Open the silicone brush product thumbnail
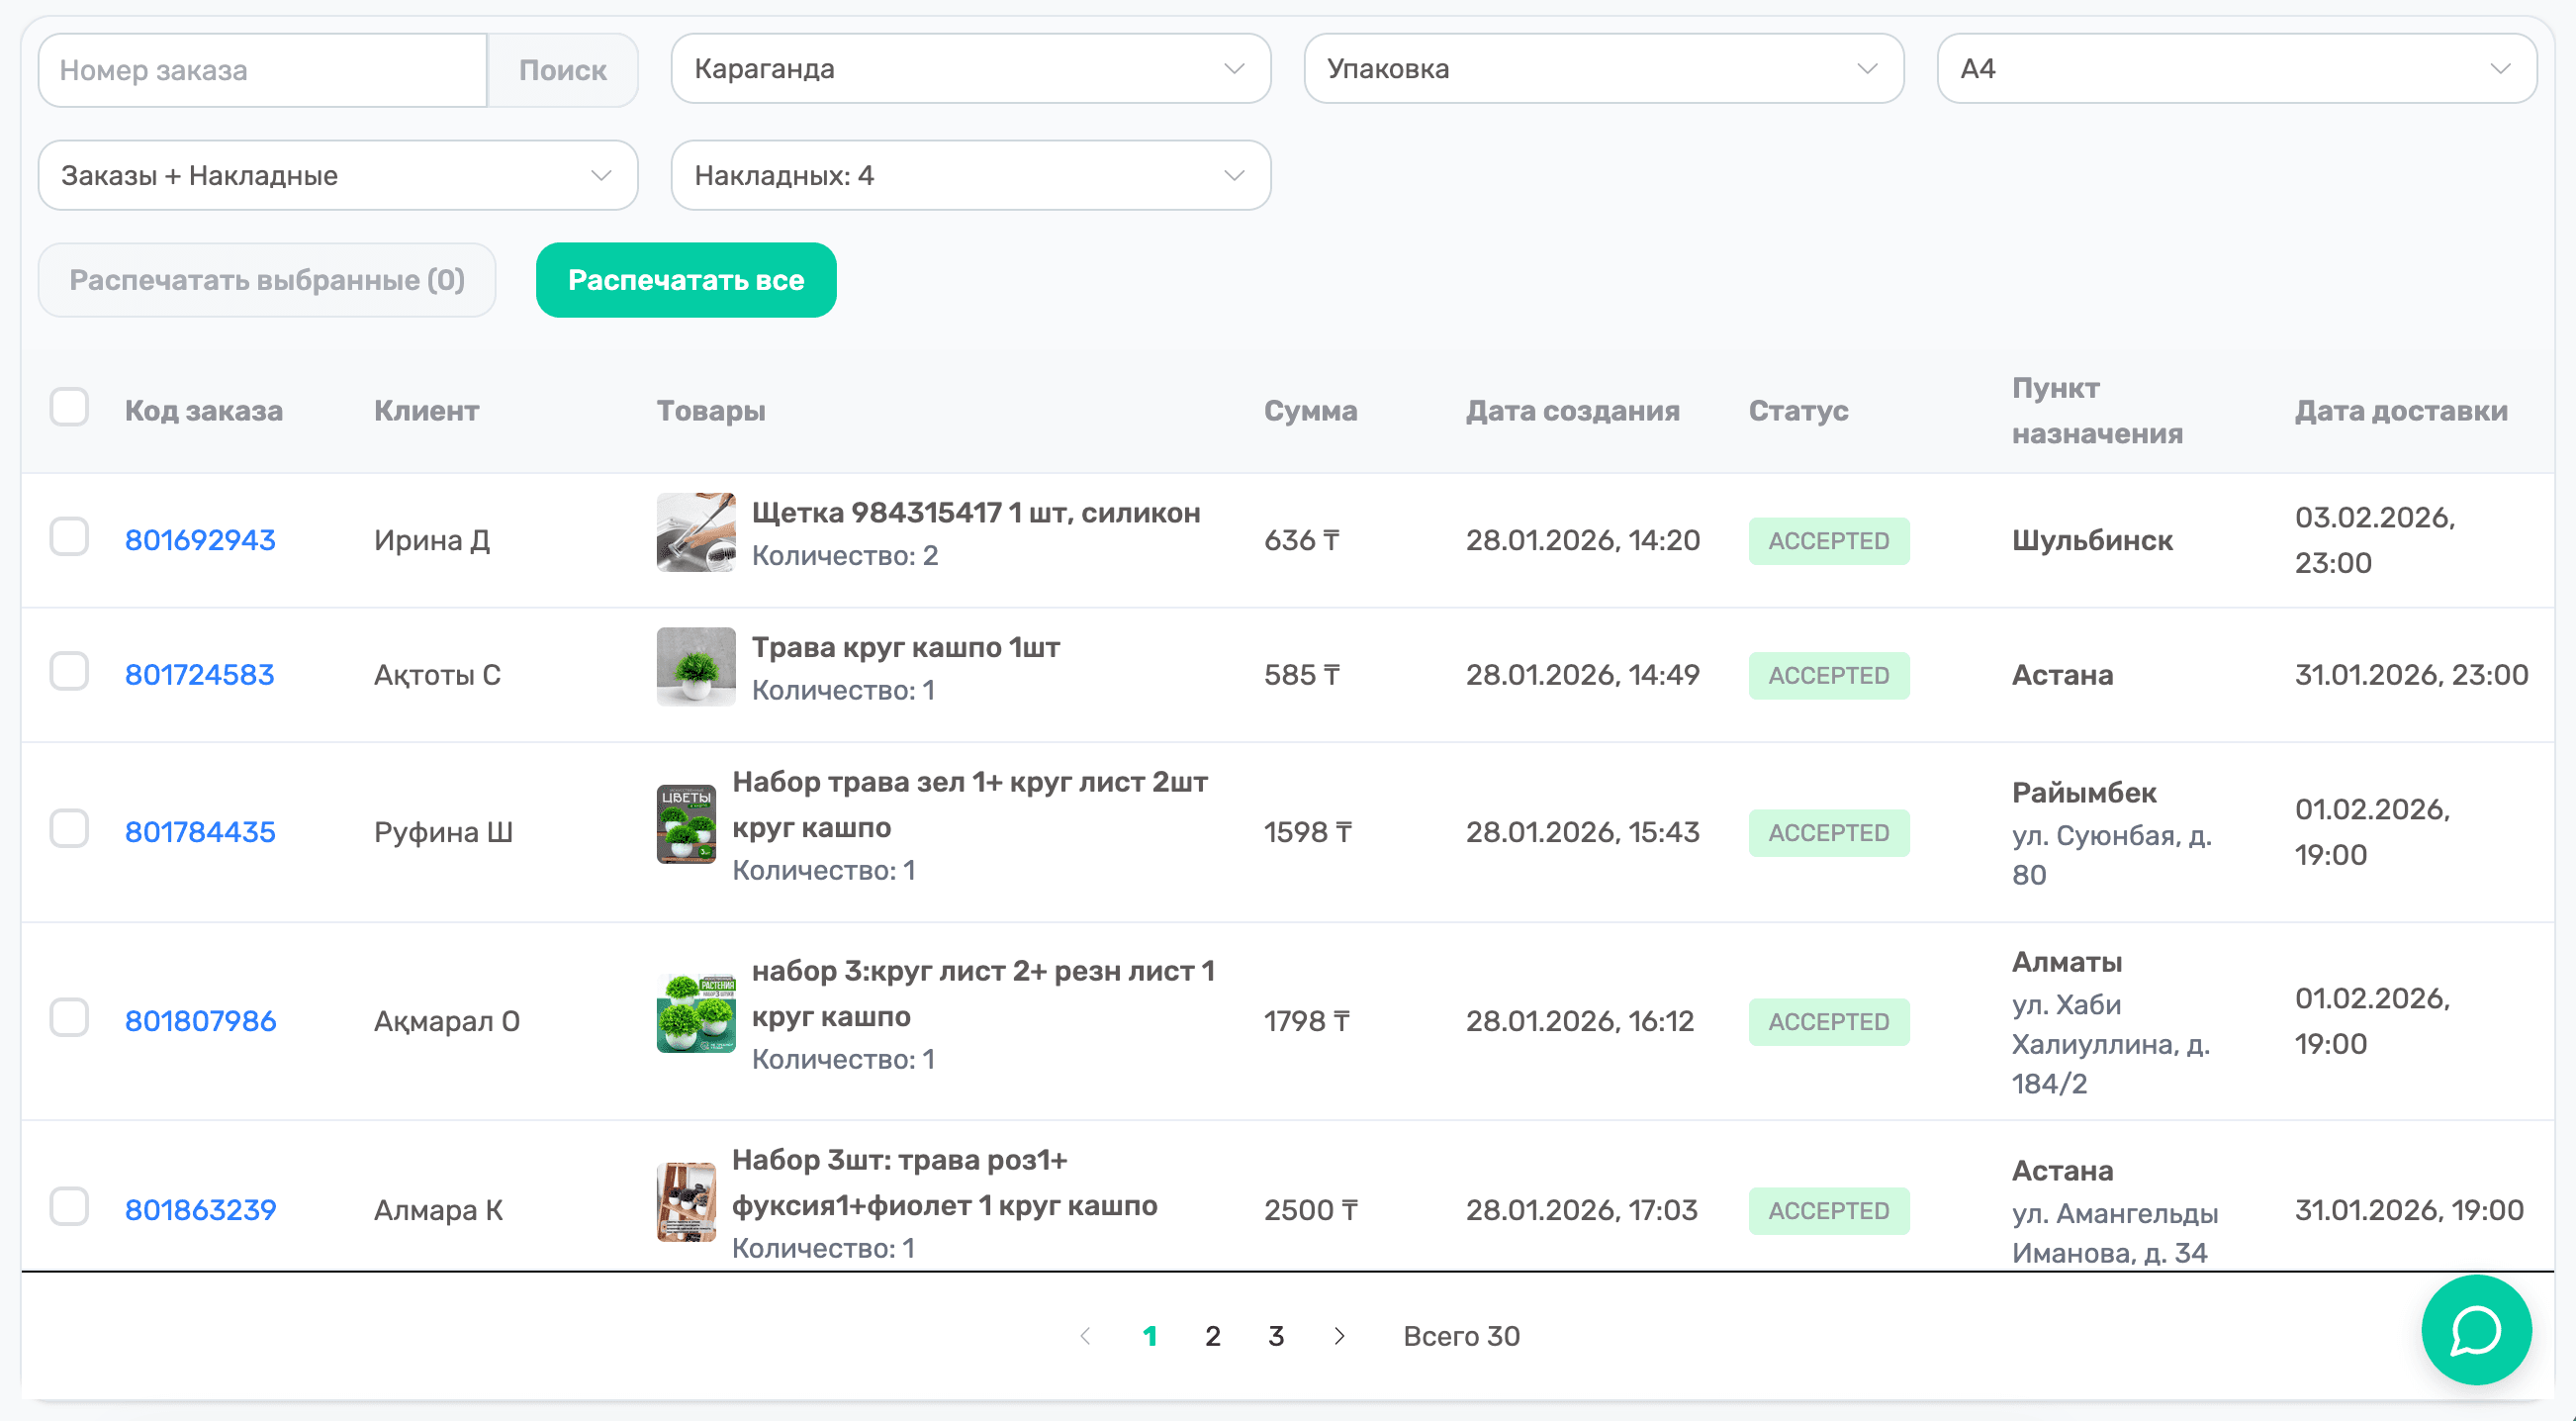Screen dimensions: 2576x1421 click(x=695, y=532)
